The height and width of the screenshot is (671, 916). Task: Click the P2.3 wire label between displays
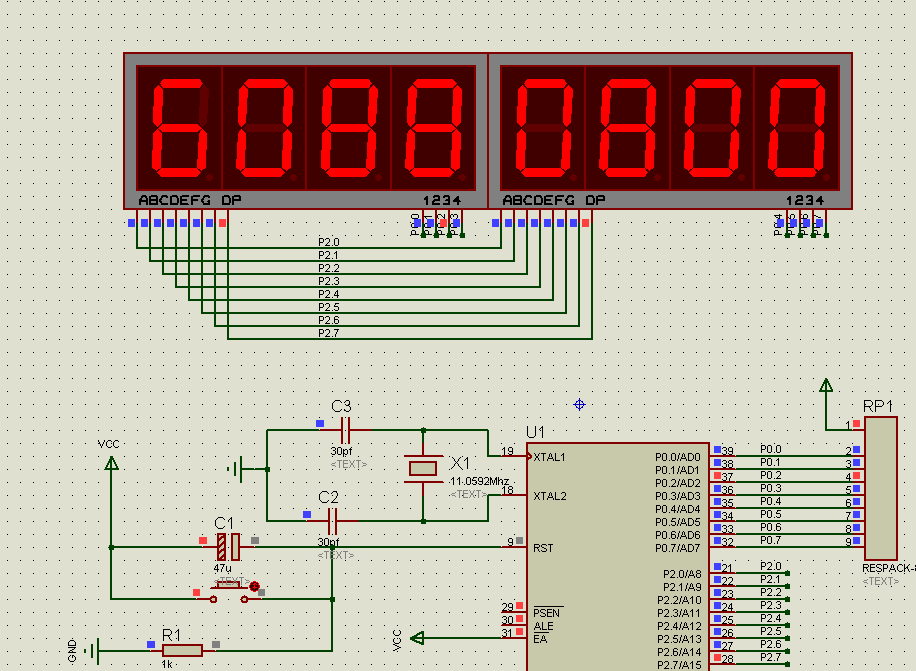click(x=328, y=281)
